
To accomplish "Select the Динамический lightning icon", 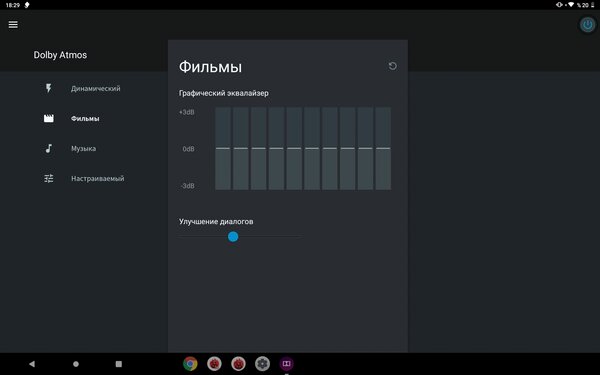I will [x=49, y=88].
